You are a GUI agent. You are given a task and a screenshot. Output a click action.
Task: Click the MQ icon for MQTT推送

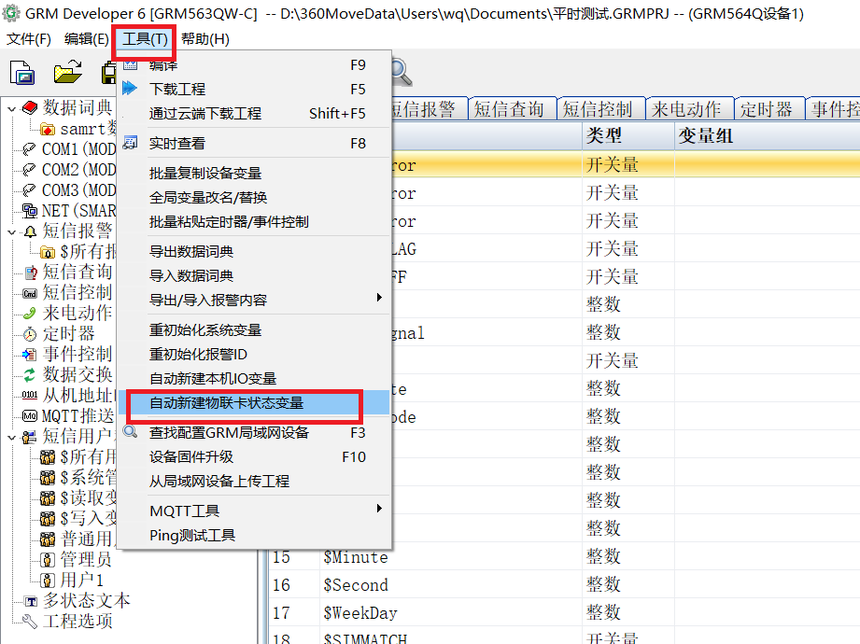[x=30, y=416]
